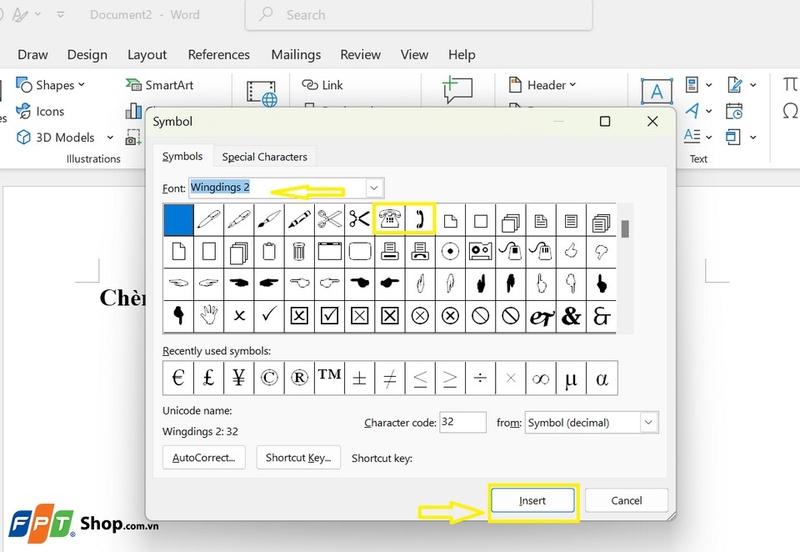
Task: Open the Mailings ribbon tab
Action: [296, 55]
